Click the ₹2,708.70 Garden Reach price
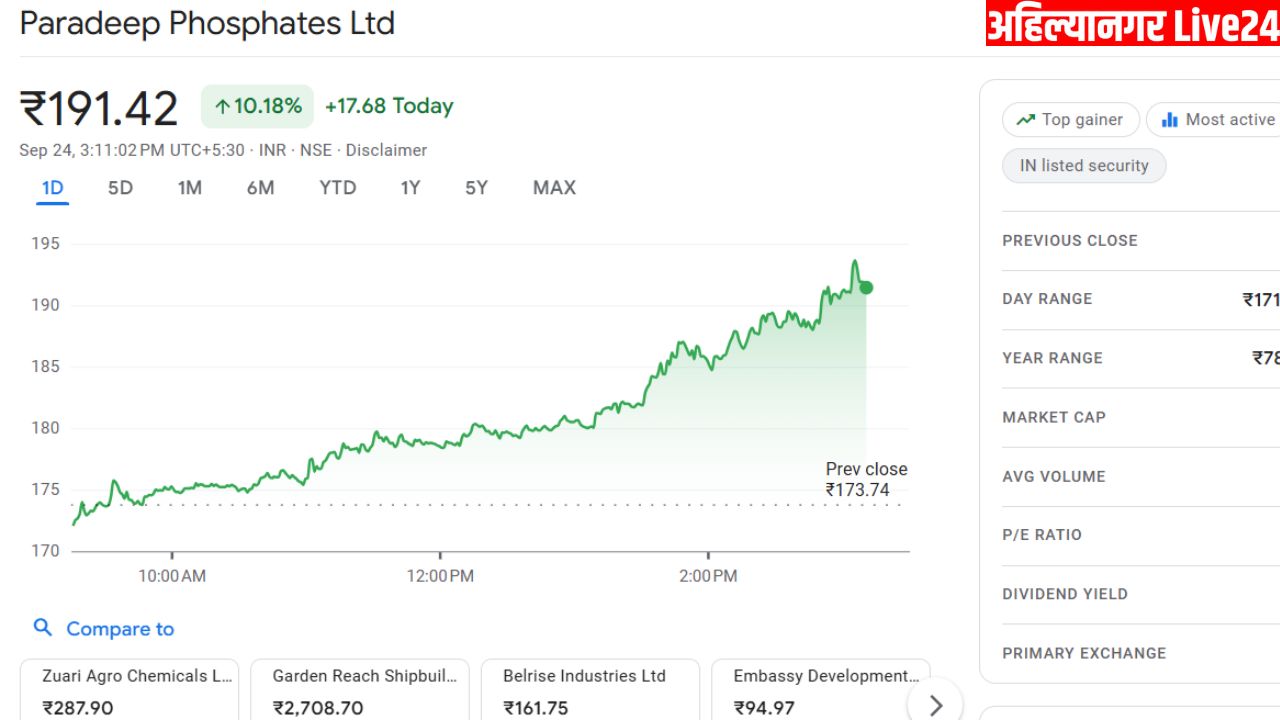The height and width of the screenshot is (720, 1280). point(318,708)
